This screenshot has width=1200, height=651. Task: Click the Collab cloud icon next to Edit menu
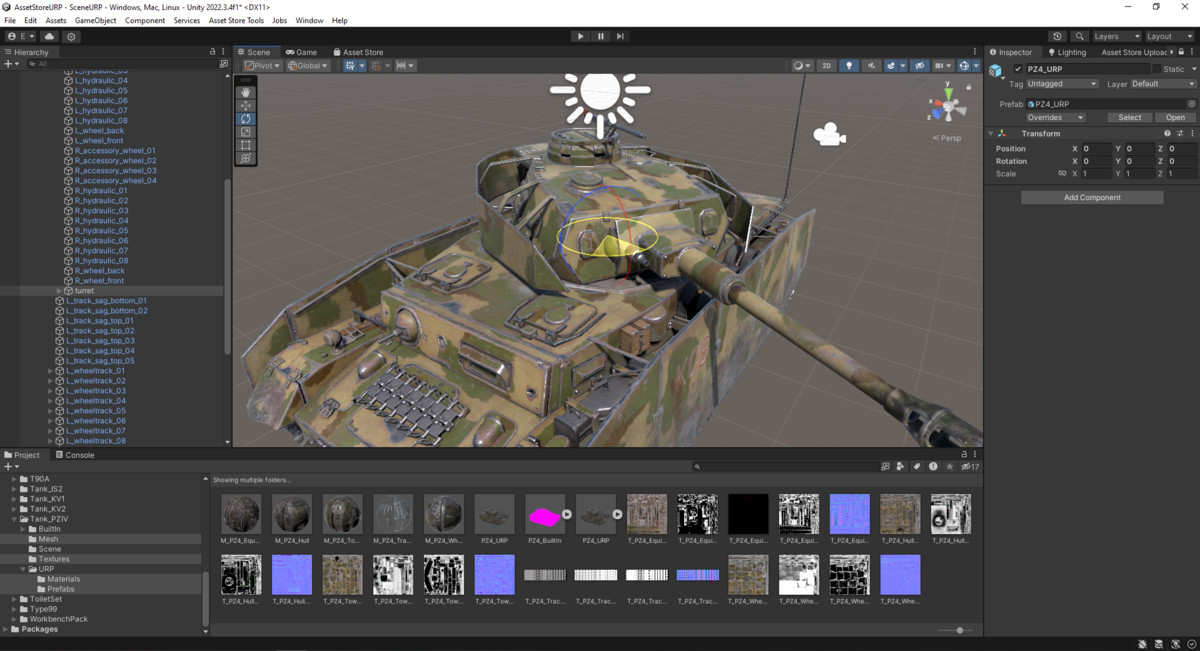48,36
